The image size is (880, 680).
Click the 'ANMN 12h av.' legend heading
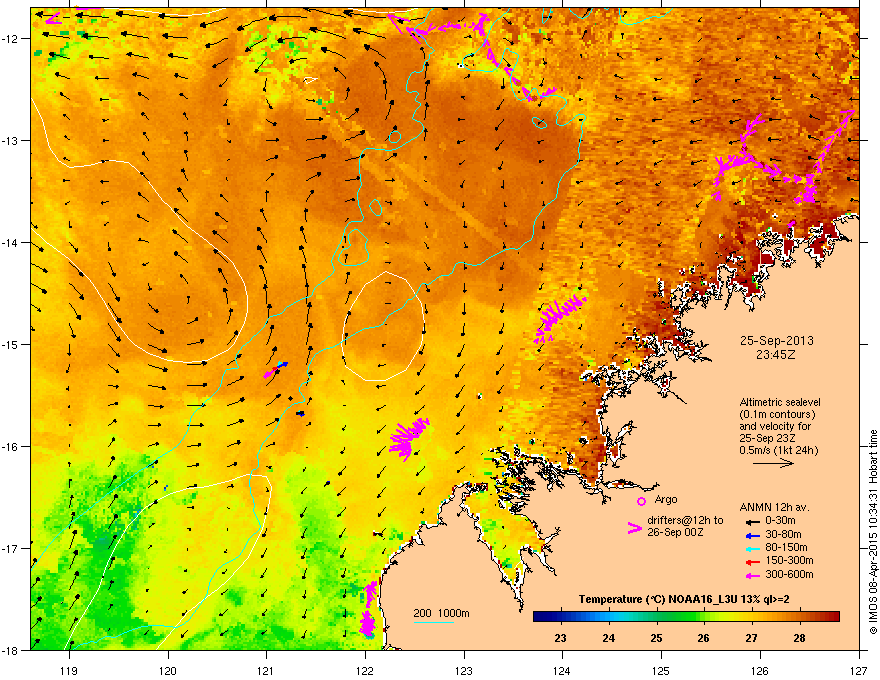coord(774,507)
